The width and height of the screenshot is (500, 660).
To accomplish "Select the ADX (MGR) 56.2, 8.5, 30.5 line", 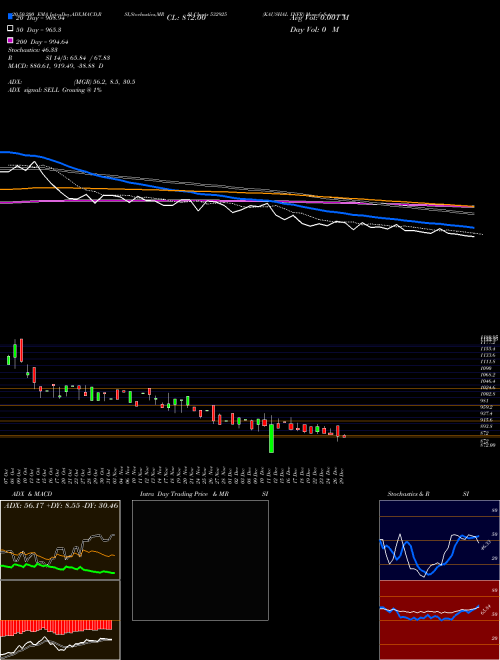I will pyautogui.click(x=72, y=82).
